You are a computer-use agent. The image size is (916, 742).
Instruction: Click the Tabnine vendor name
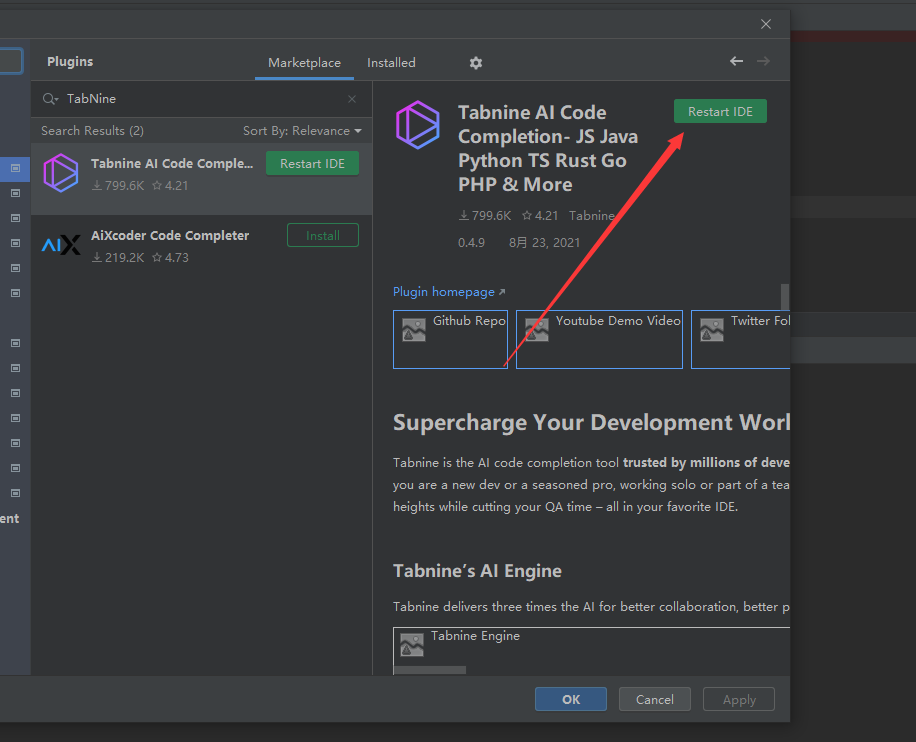point(591,216)
